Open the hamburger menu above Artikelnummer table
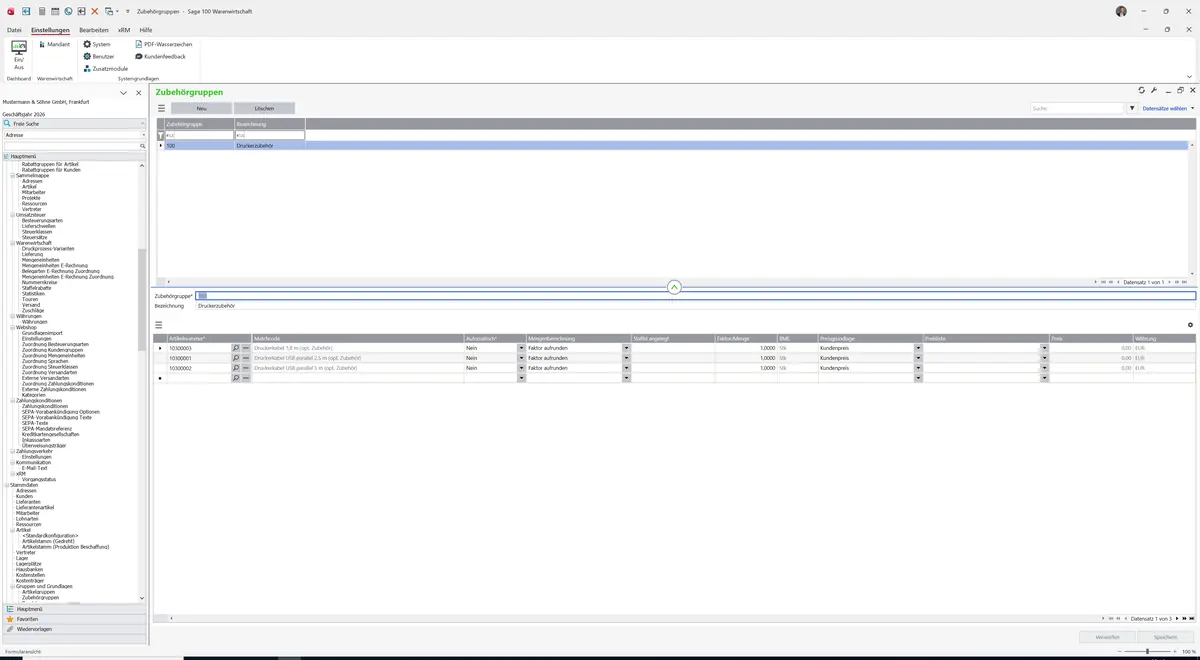The image size is (1200, 660). 158,325
